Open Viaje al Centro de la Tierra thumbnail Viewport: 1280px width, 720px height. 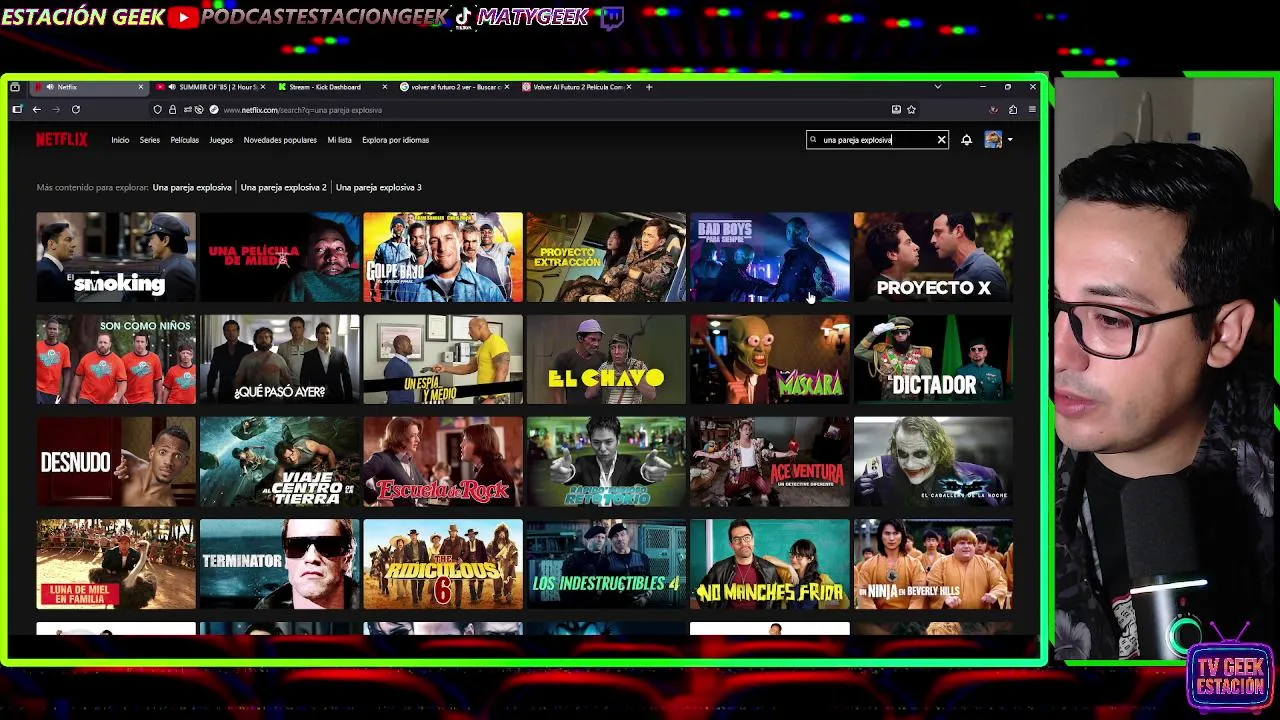tap(279, 462)
